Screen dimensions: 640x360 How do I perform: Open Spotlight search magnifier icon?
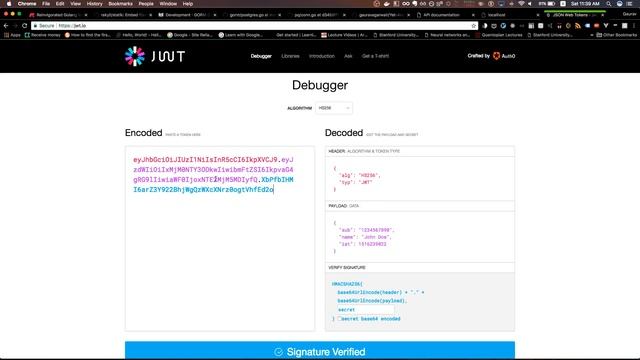609,4
